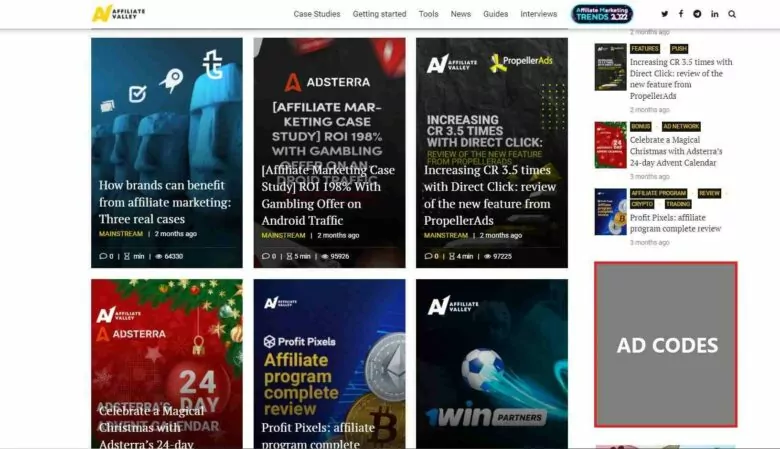
Task: Open sidebar link 'Increasing CR 3.5 times with Direct Click'
Action: pos(681,79)
